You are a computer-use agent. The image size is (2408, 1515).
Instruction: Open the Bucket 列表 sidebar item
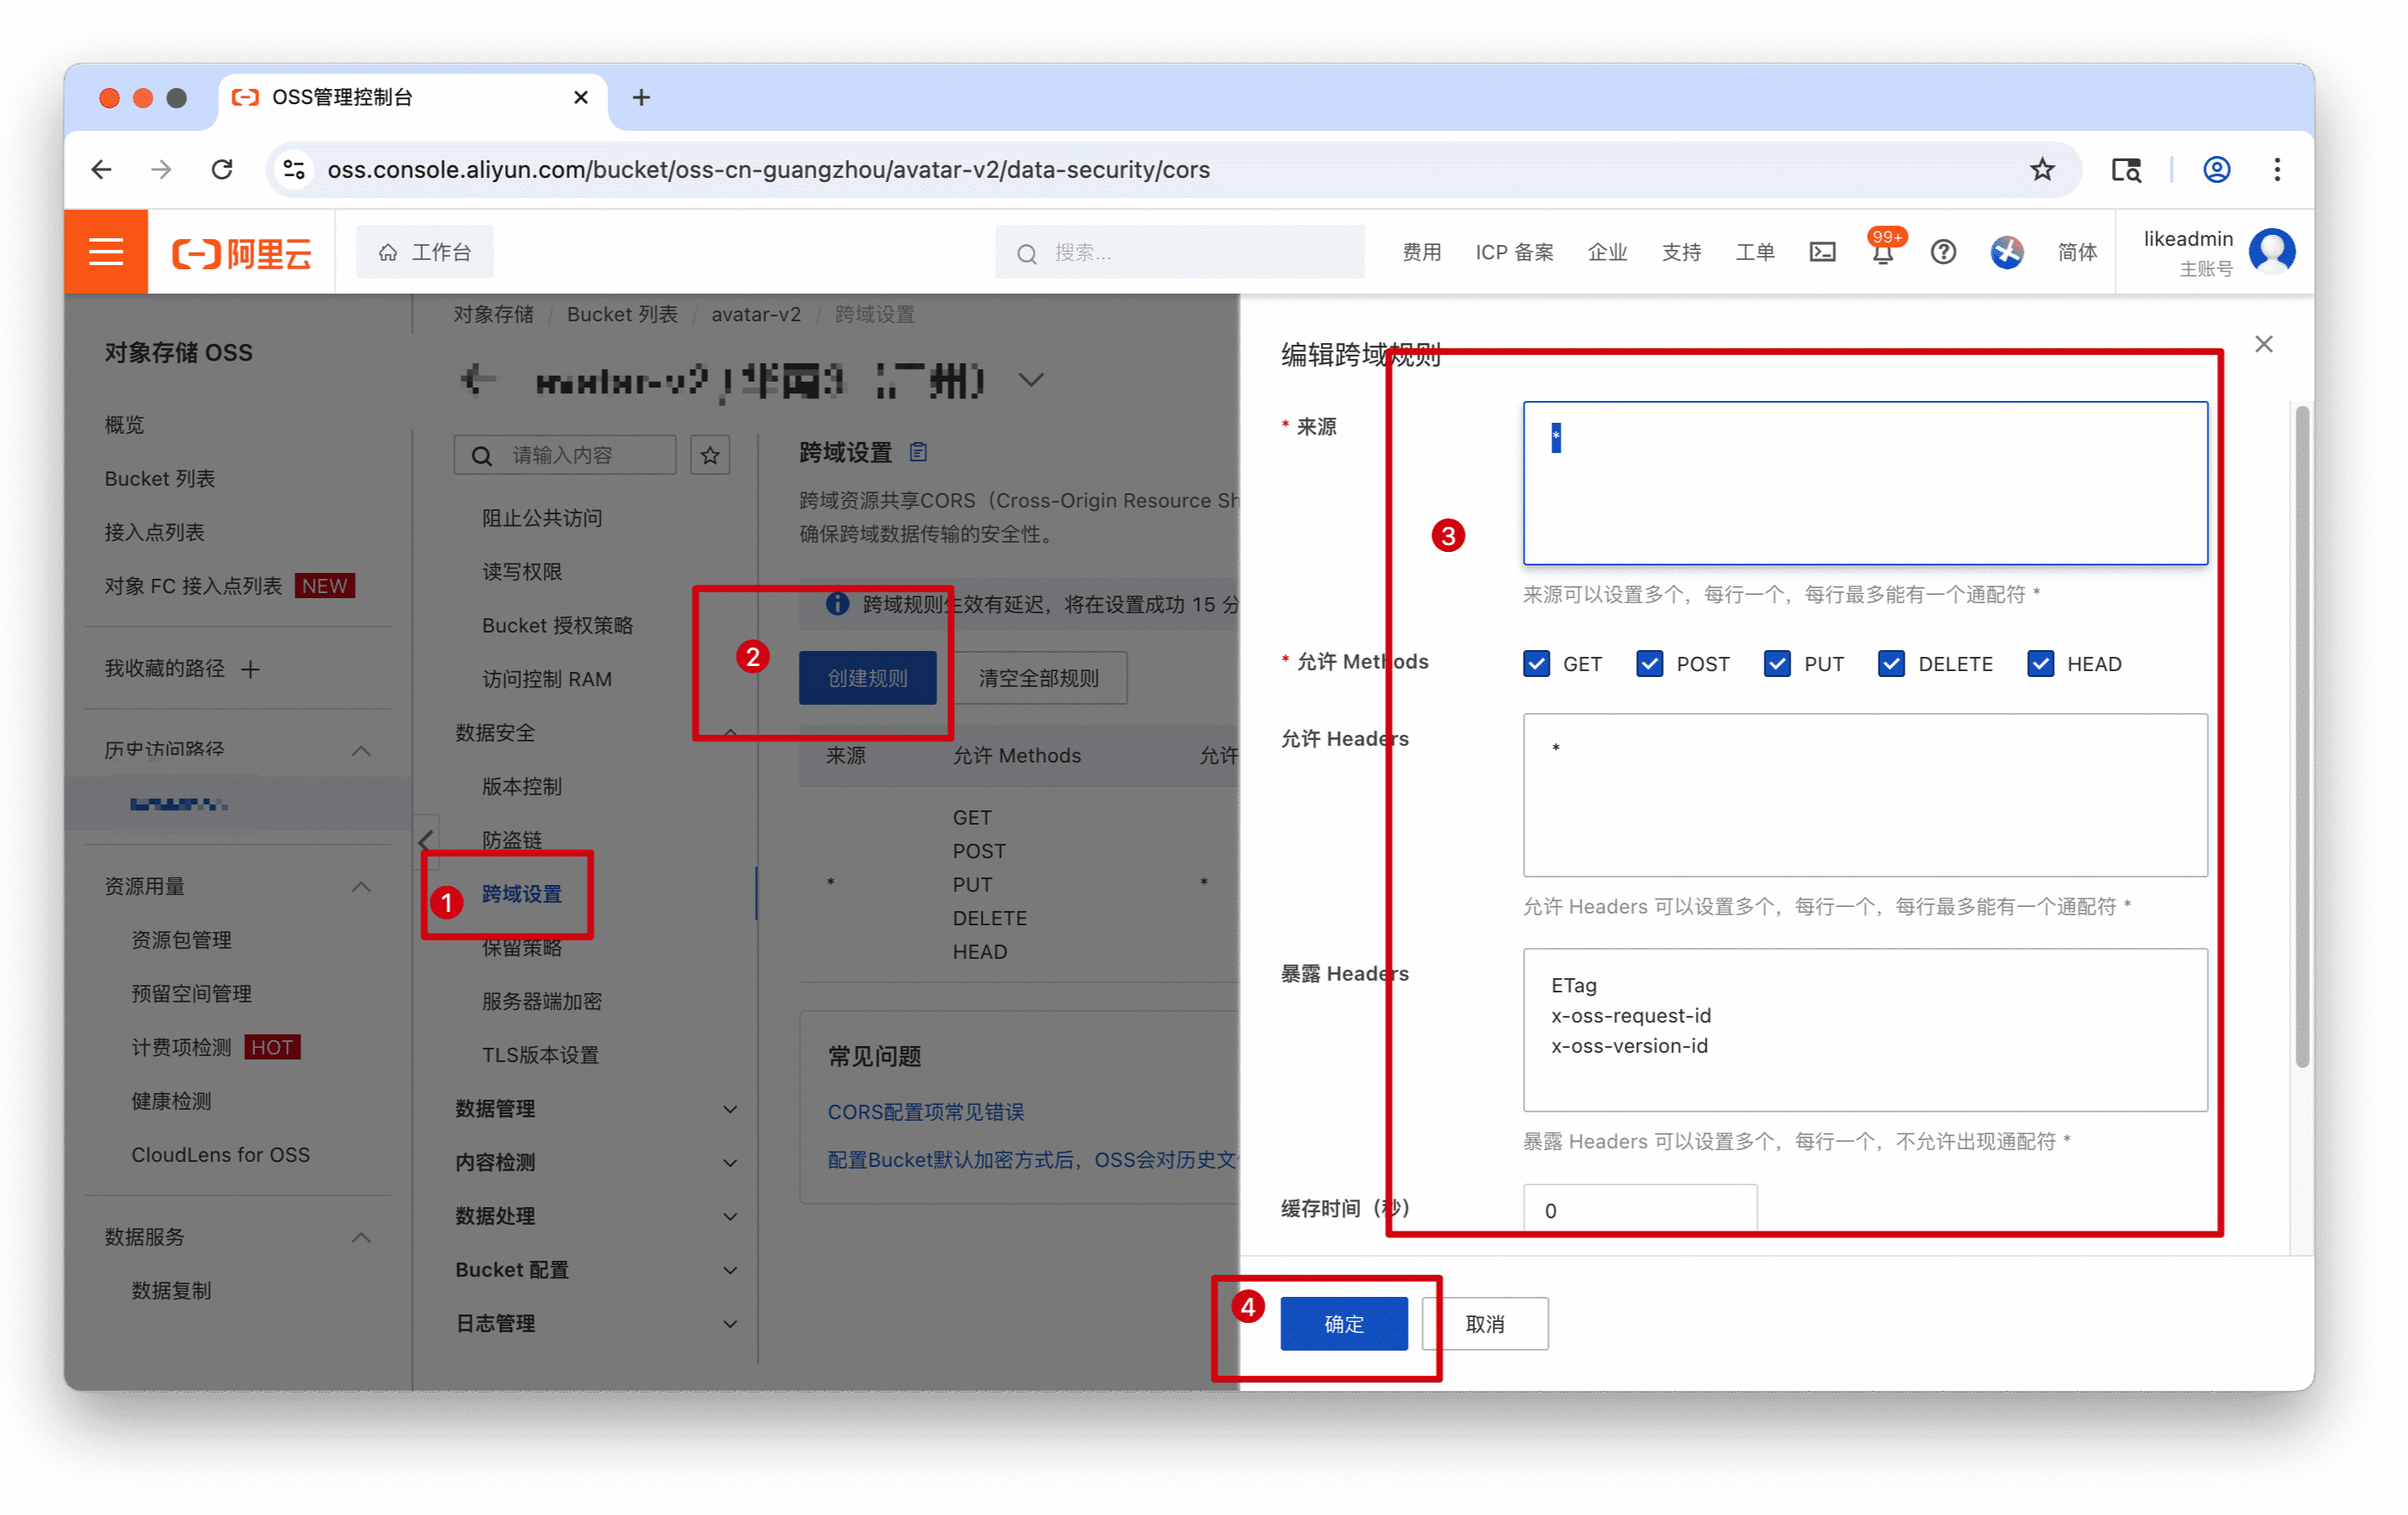(160, 478)
